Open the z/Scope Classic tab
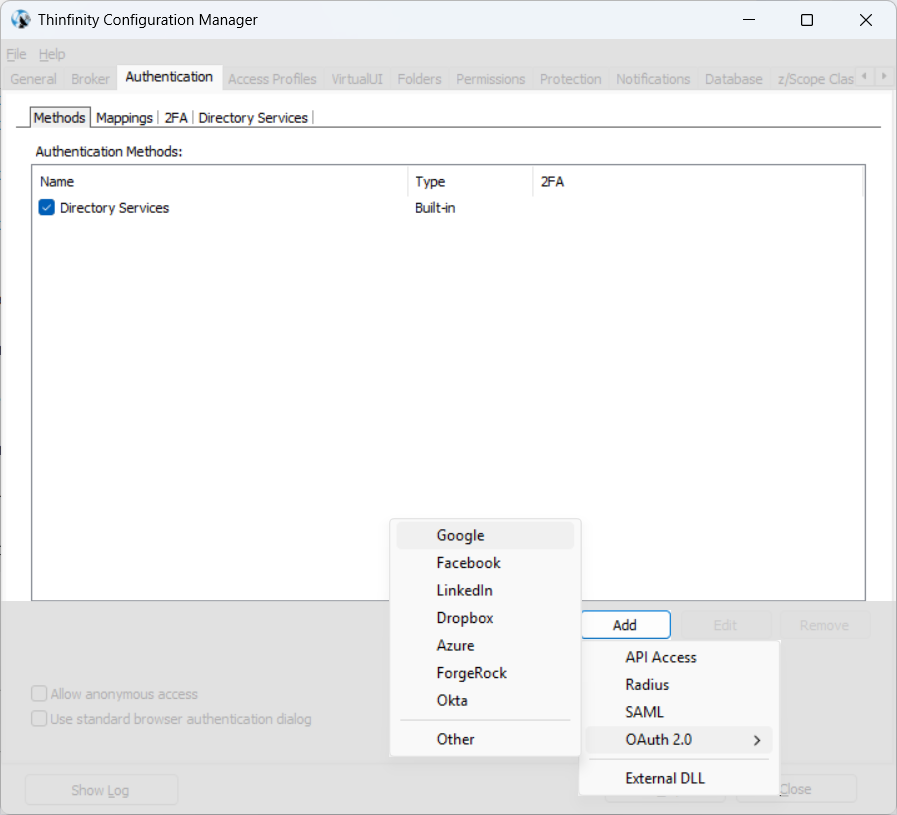Image resolution: width=897 pixels, height=815 pixels. 815,79
